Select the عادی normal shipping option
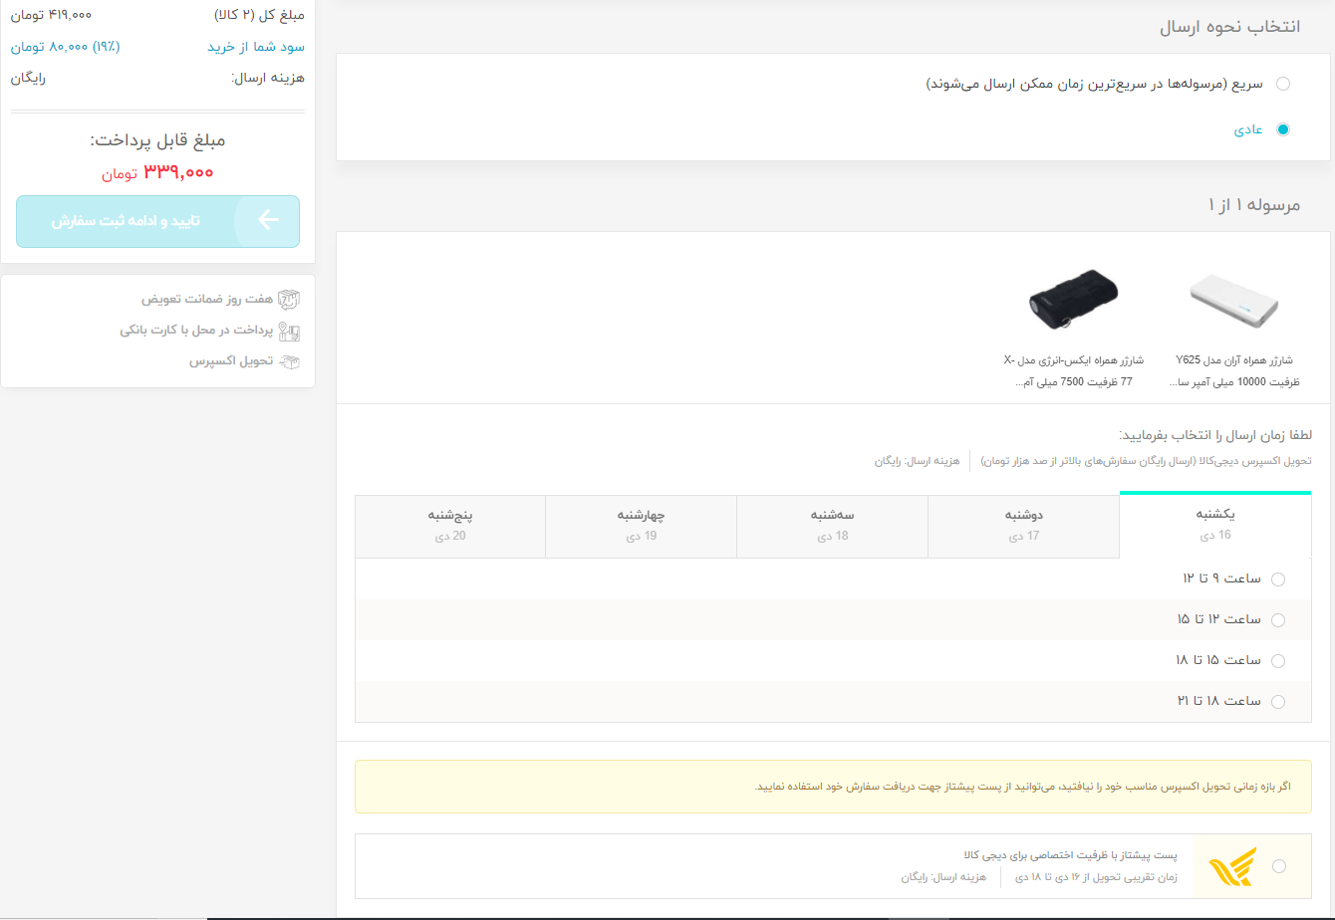This screenshot has height=920, width=1335. click(x=1283, y=129)
